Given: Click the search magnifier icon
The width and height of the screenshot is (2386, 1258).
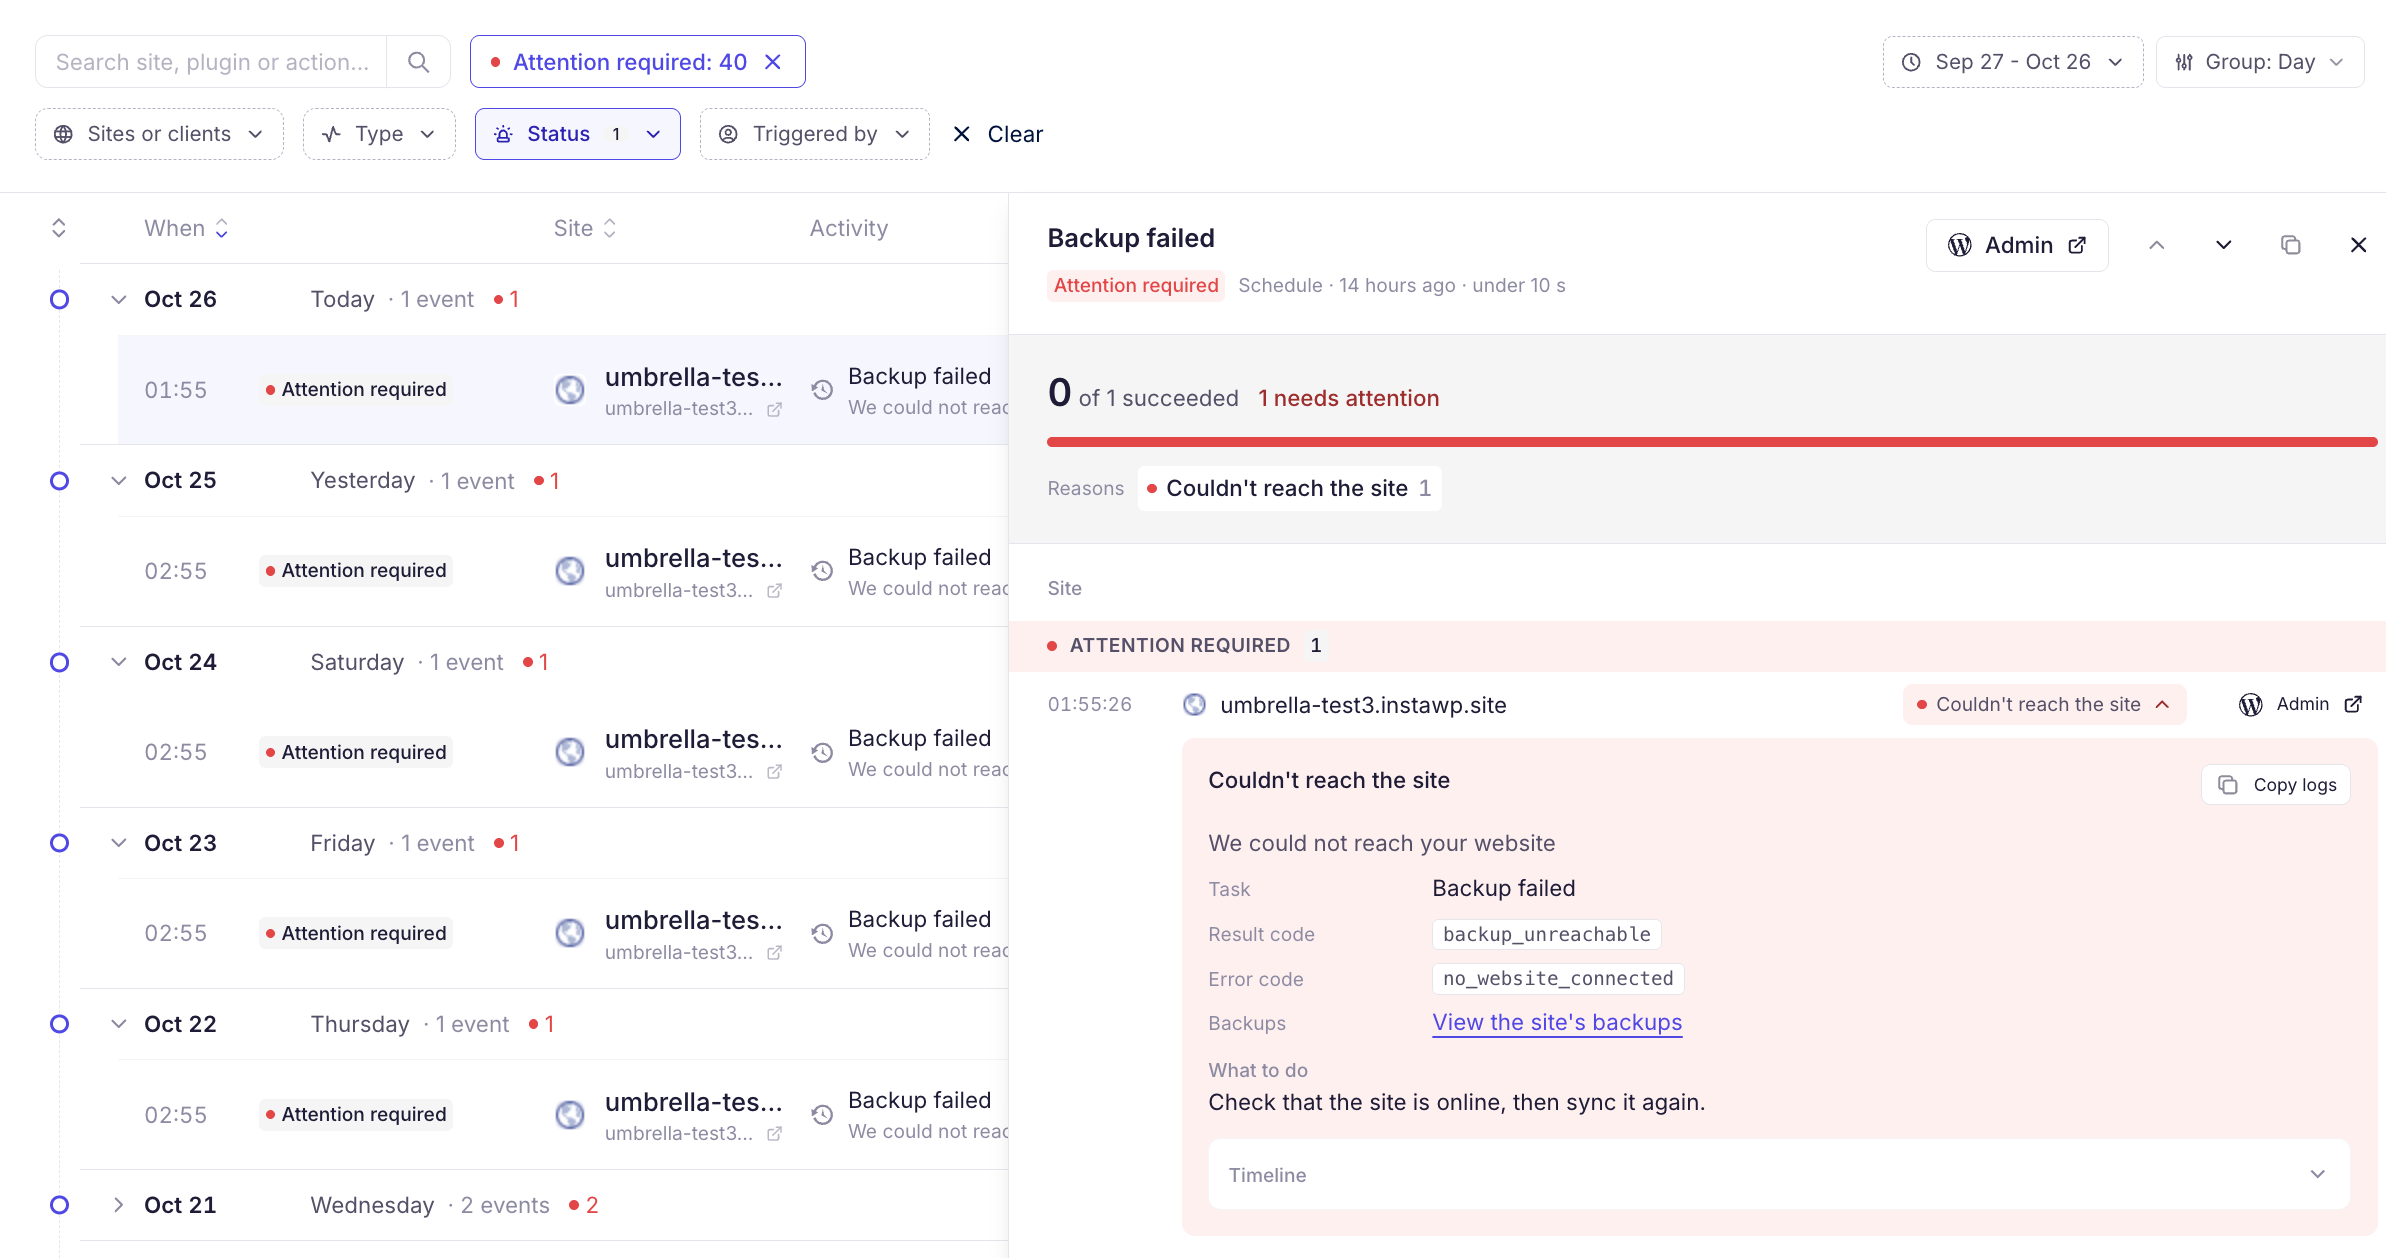Looking at the screenshot, I should click(x=418, y=62).
